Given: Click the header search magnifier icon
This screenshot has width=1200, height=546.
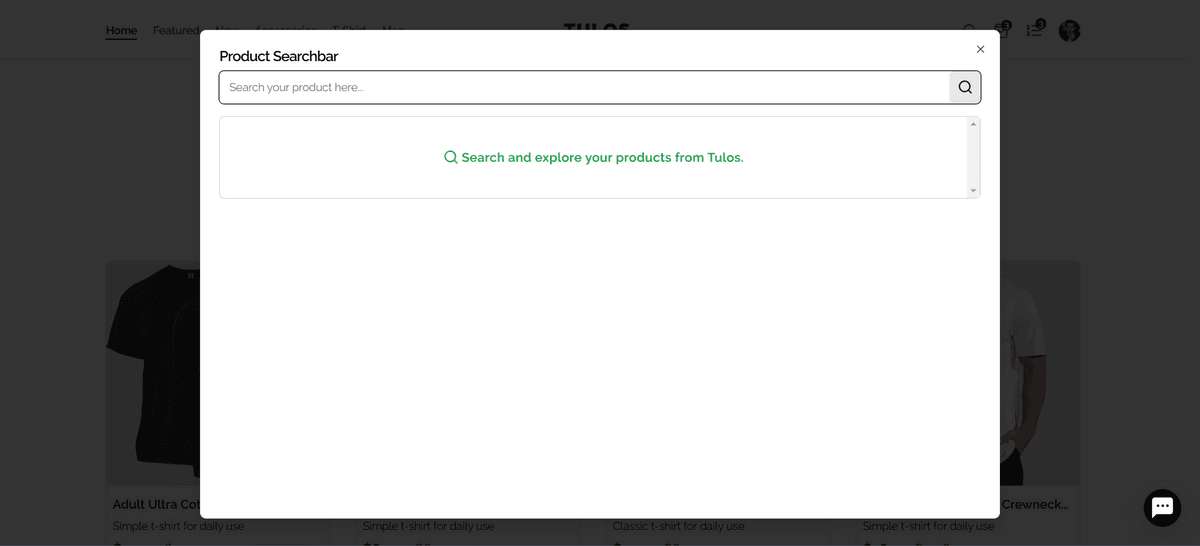Looking at the screenshot, I should [x=969, y=31].
